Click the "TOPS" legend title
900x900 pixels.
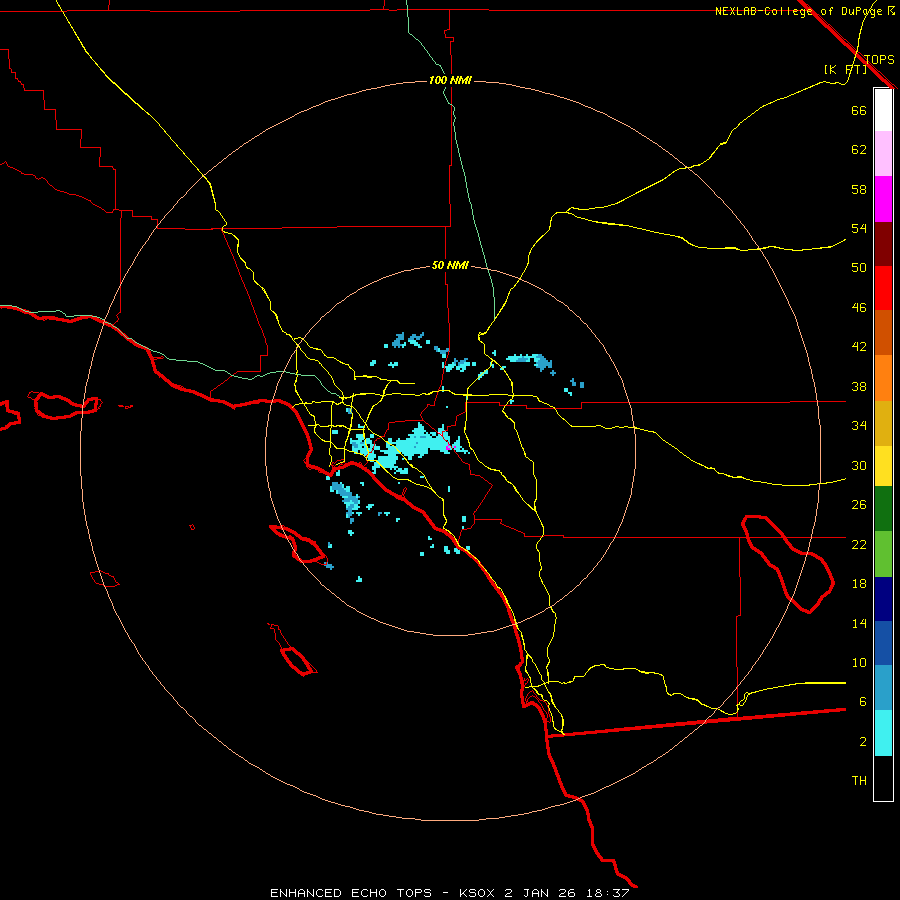pos(879,59)
